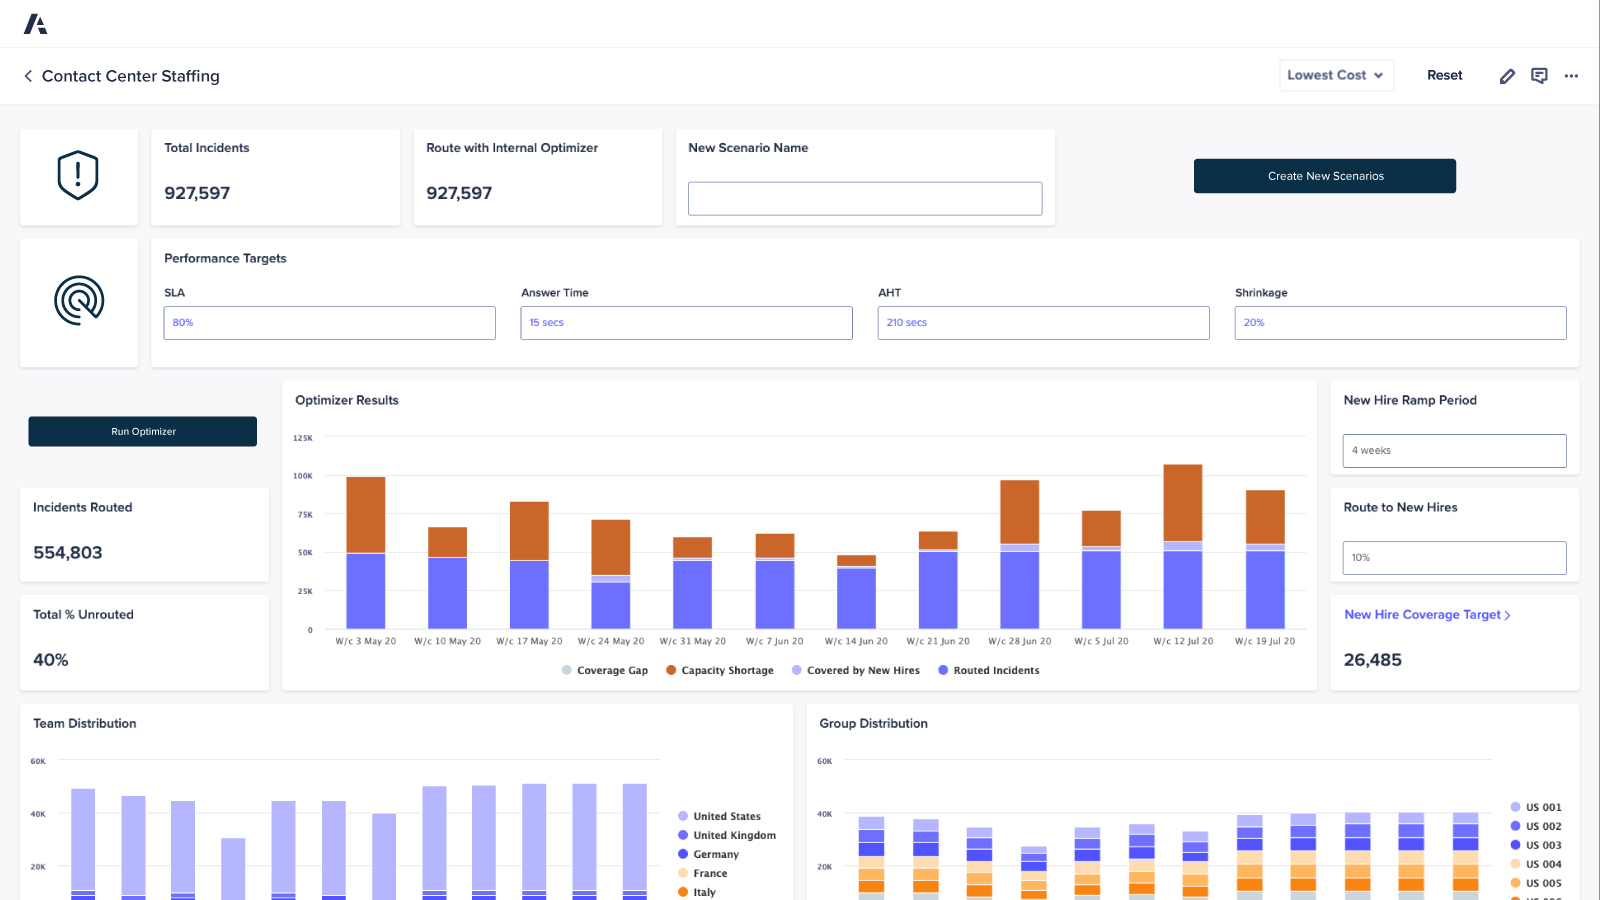Select the Group Distribution panel header
Screen dimensions: 1600x900
(x=872, y=723)
